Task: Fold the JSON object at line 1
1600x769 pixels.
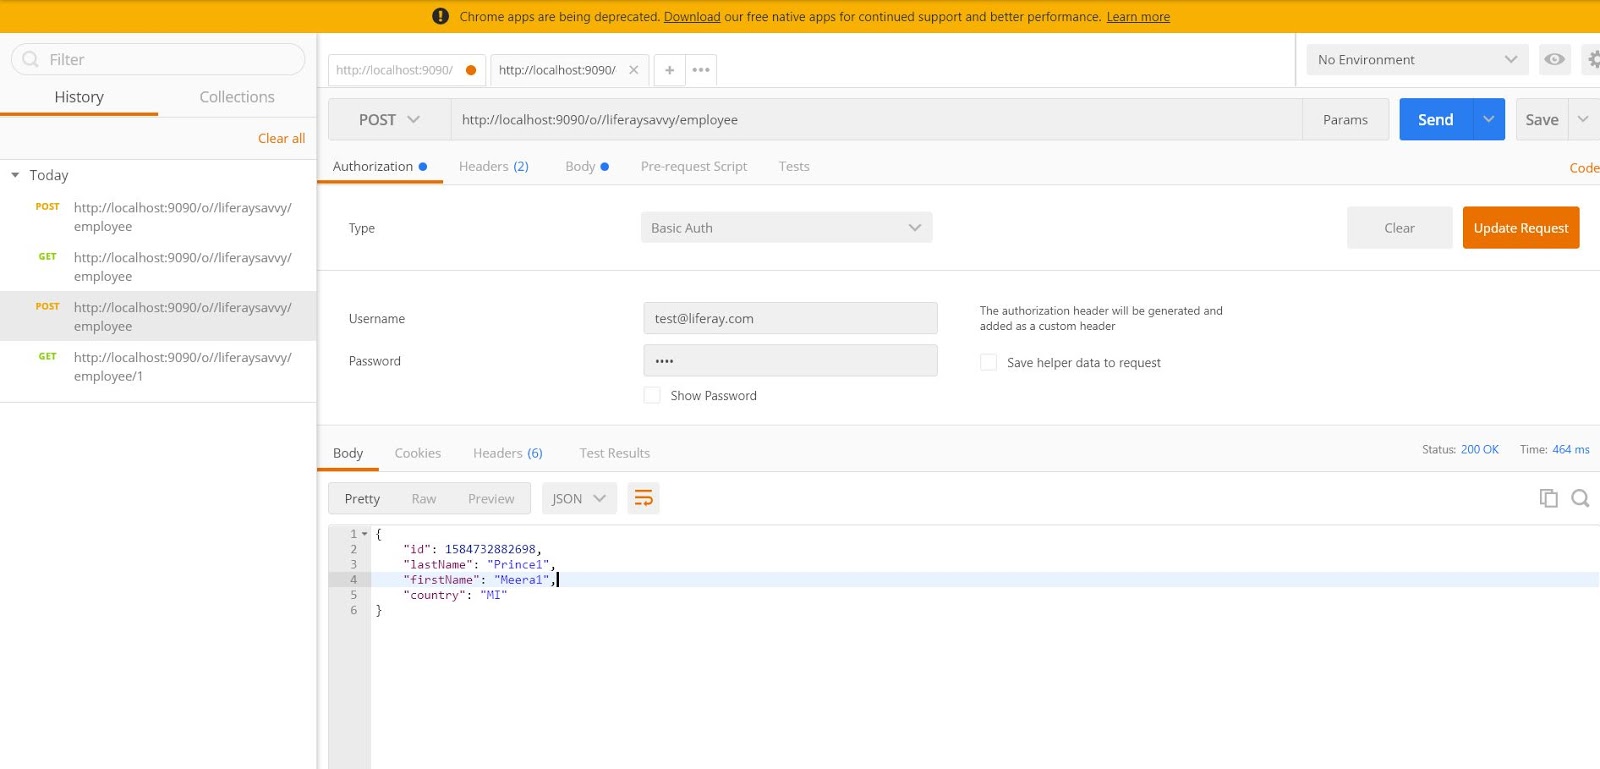Action: point(365,534)
